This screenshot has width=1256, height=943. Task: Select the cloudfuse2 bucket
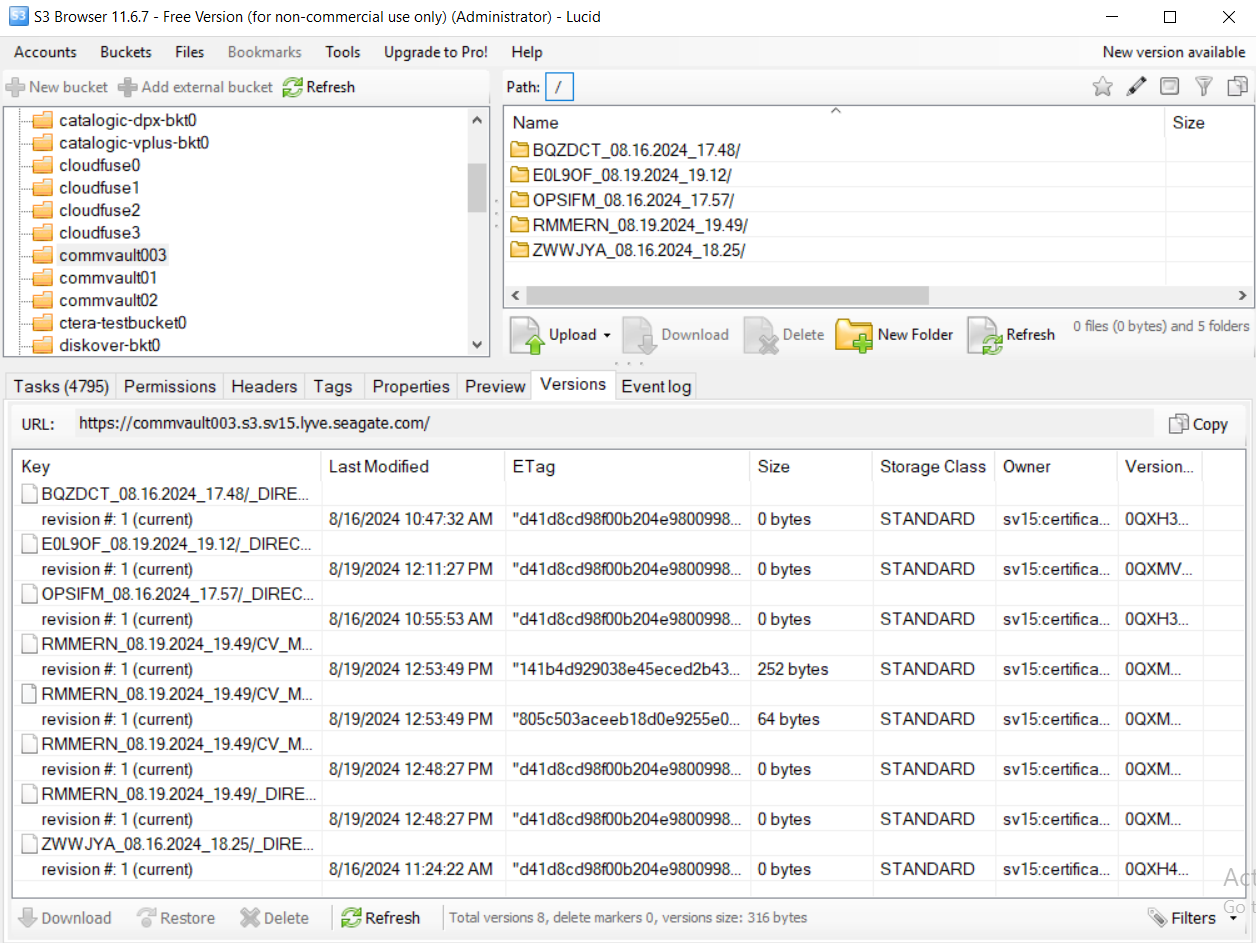tap(100, 211)
